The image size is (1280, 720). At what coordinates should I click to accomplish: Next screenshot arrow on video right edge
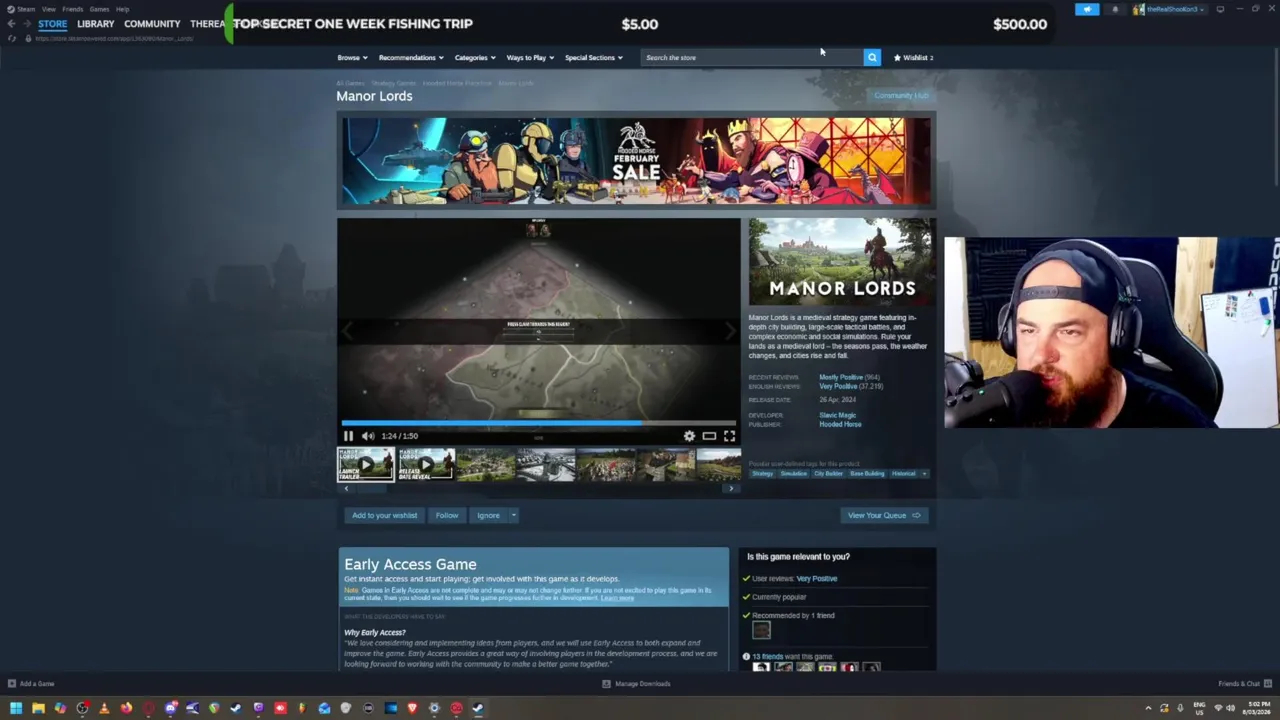tap(730, 331)
